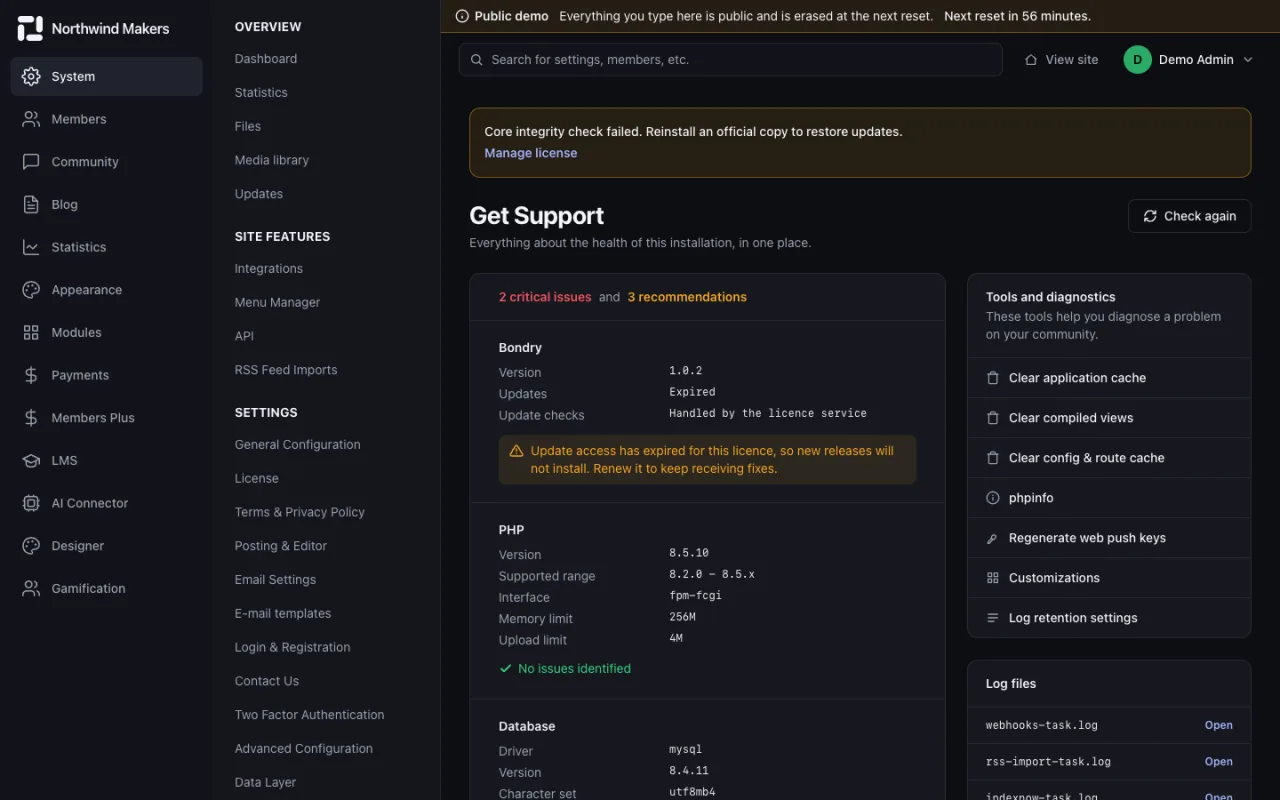Open the Appearance palette icon
Image resolution: width=1280 pixels, height=800 pixels.
(x=31, y=290)
